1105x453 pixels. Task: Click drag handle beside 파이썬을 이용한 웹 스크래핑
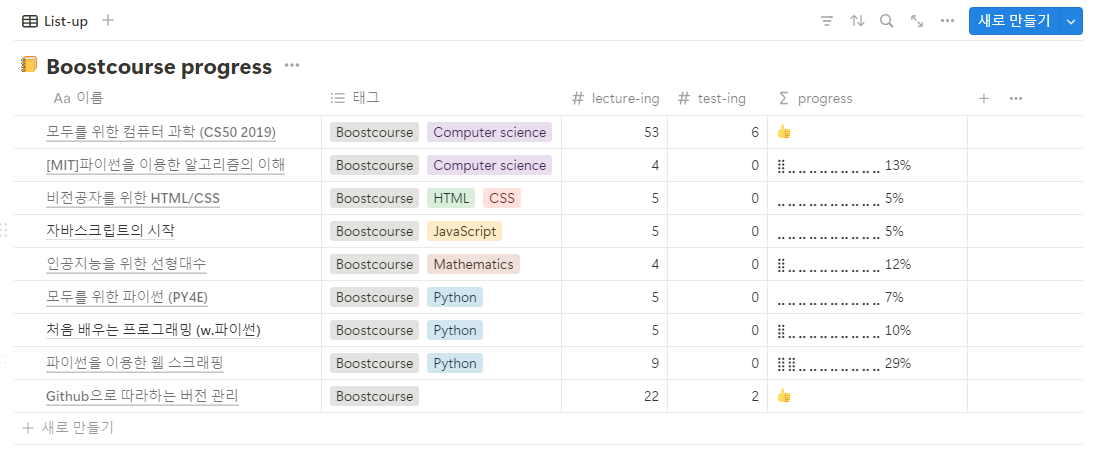(4, 363)
